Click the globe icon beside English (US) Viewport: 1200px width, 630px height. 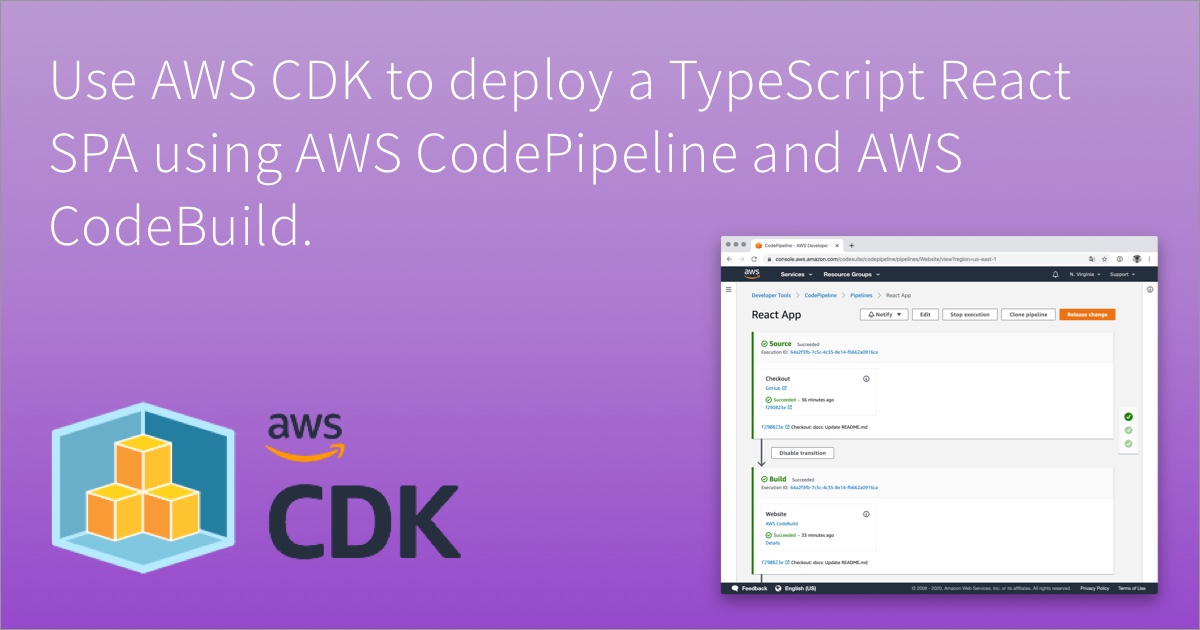(x=777, y=588)
